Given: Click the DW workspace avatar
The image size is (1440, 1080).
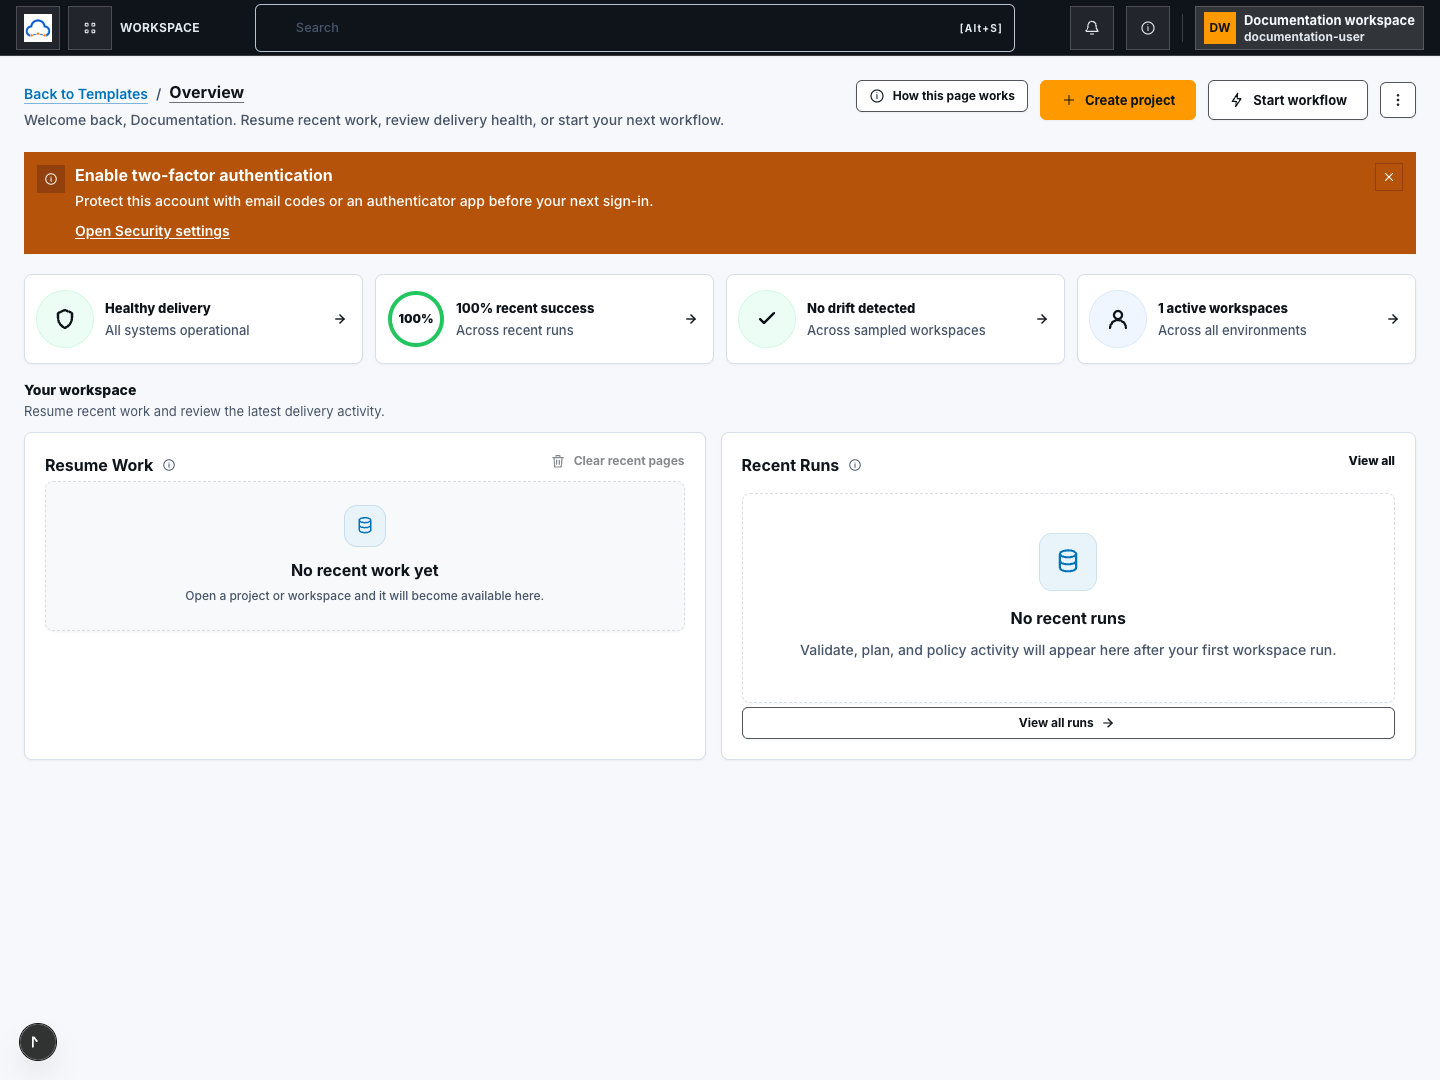Looking at the screenshot, I should (1220, 28).
